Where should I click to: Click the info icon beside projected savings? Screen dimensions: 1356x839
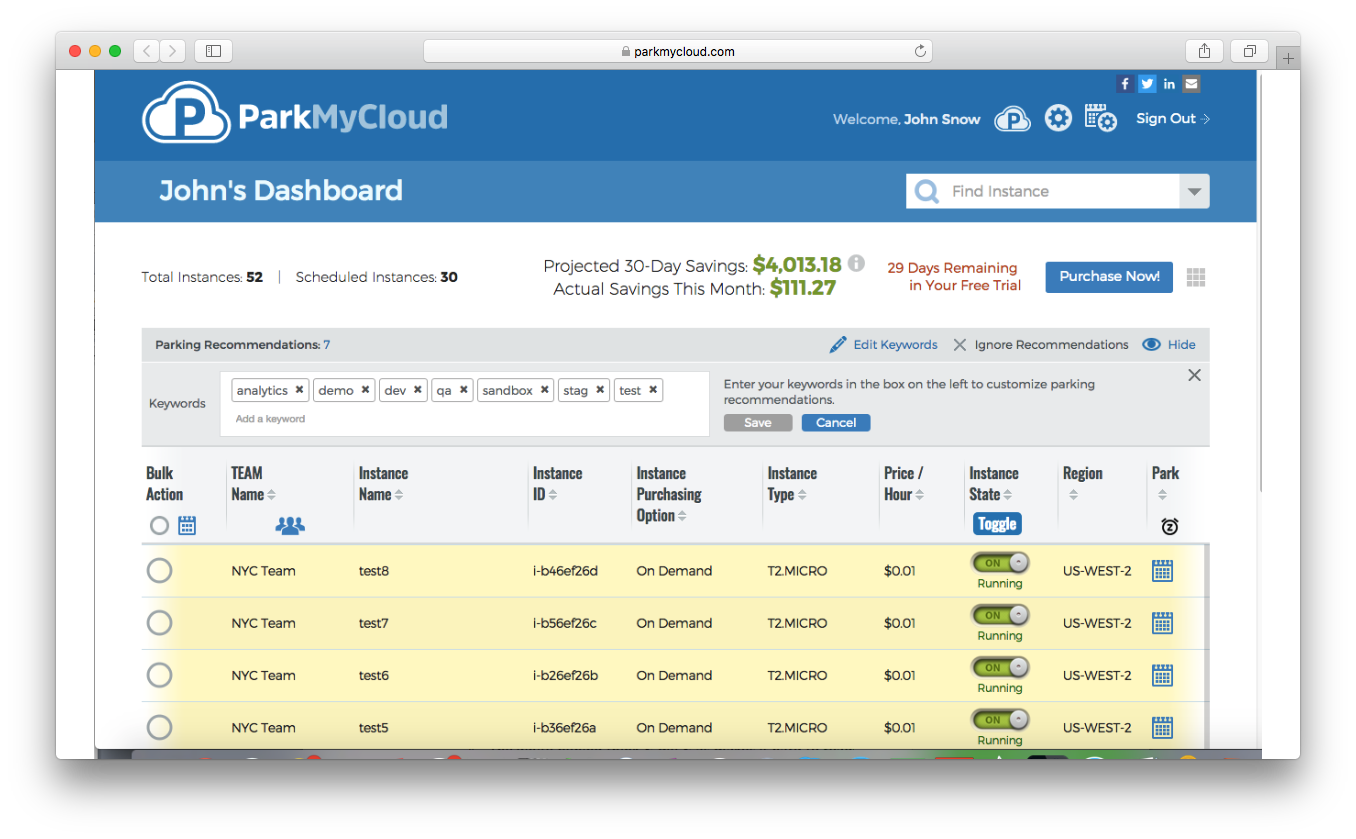pos(856,264)
